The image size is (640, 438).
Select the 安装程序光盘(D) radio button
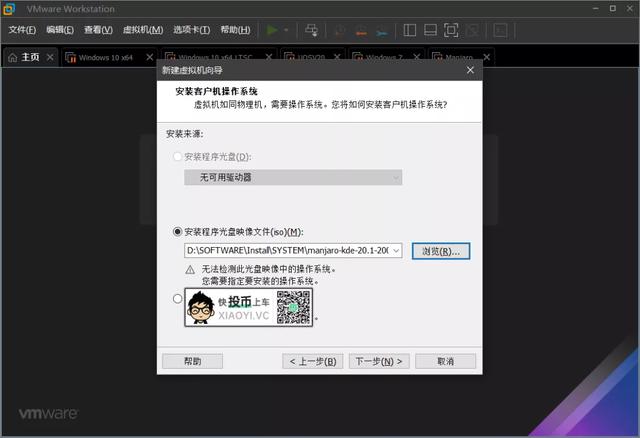pyautogui.click(x=177, y=156)
